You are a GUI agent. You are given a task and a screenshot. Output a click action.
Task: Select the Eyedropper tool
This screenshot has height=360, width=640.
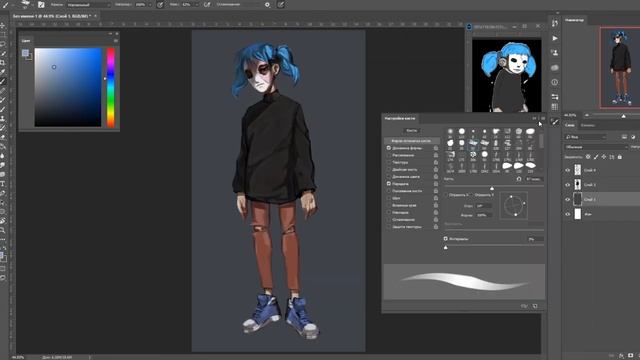point(3,72)
